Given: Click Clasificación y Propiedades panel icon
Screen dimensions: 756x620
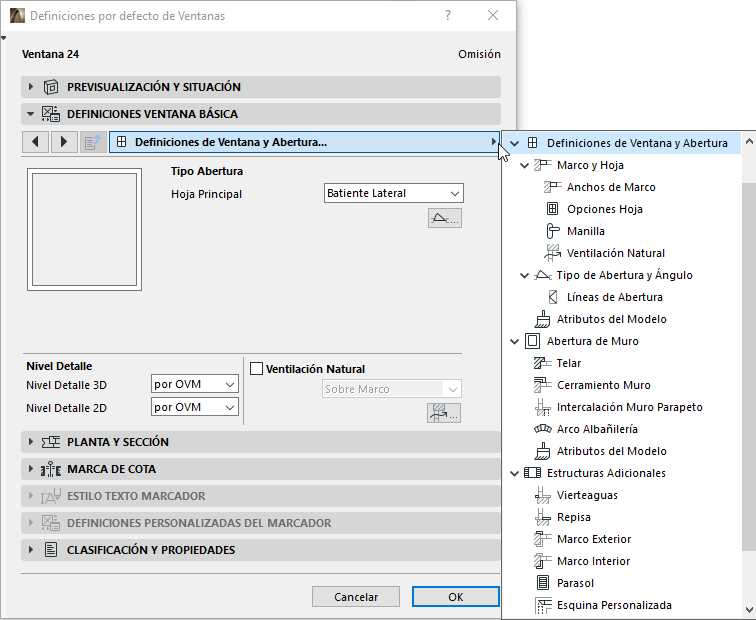Looking at the screenshot, I should click(51, 550).
